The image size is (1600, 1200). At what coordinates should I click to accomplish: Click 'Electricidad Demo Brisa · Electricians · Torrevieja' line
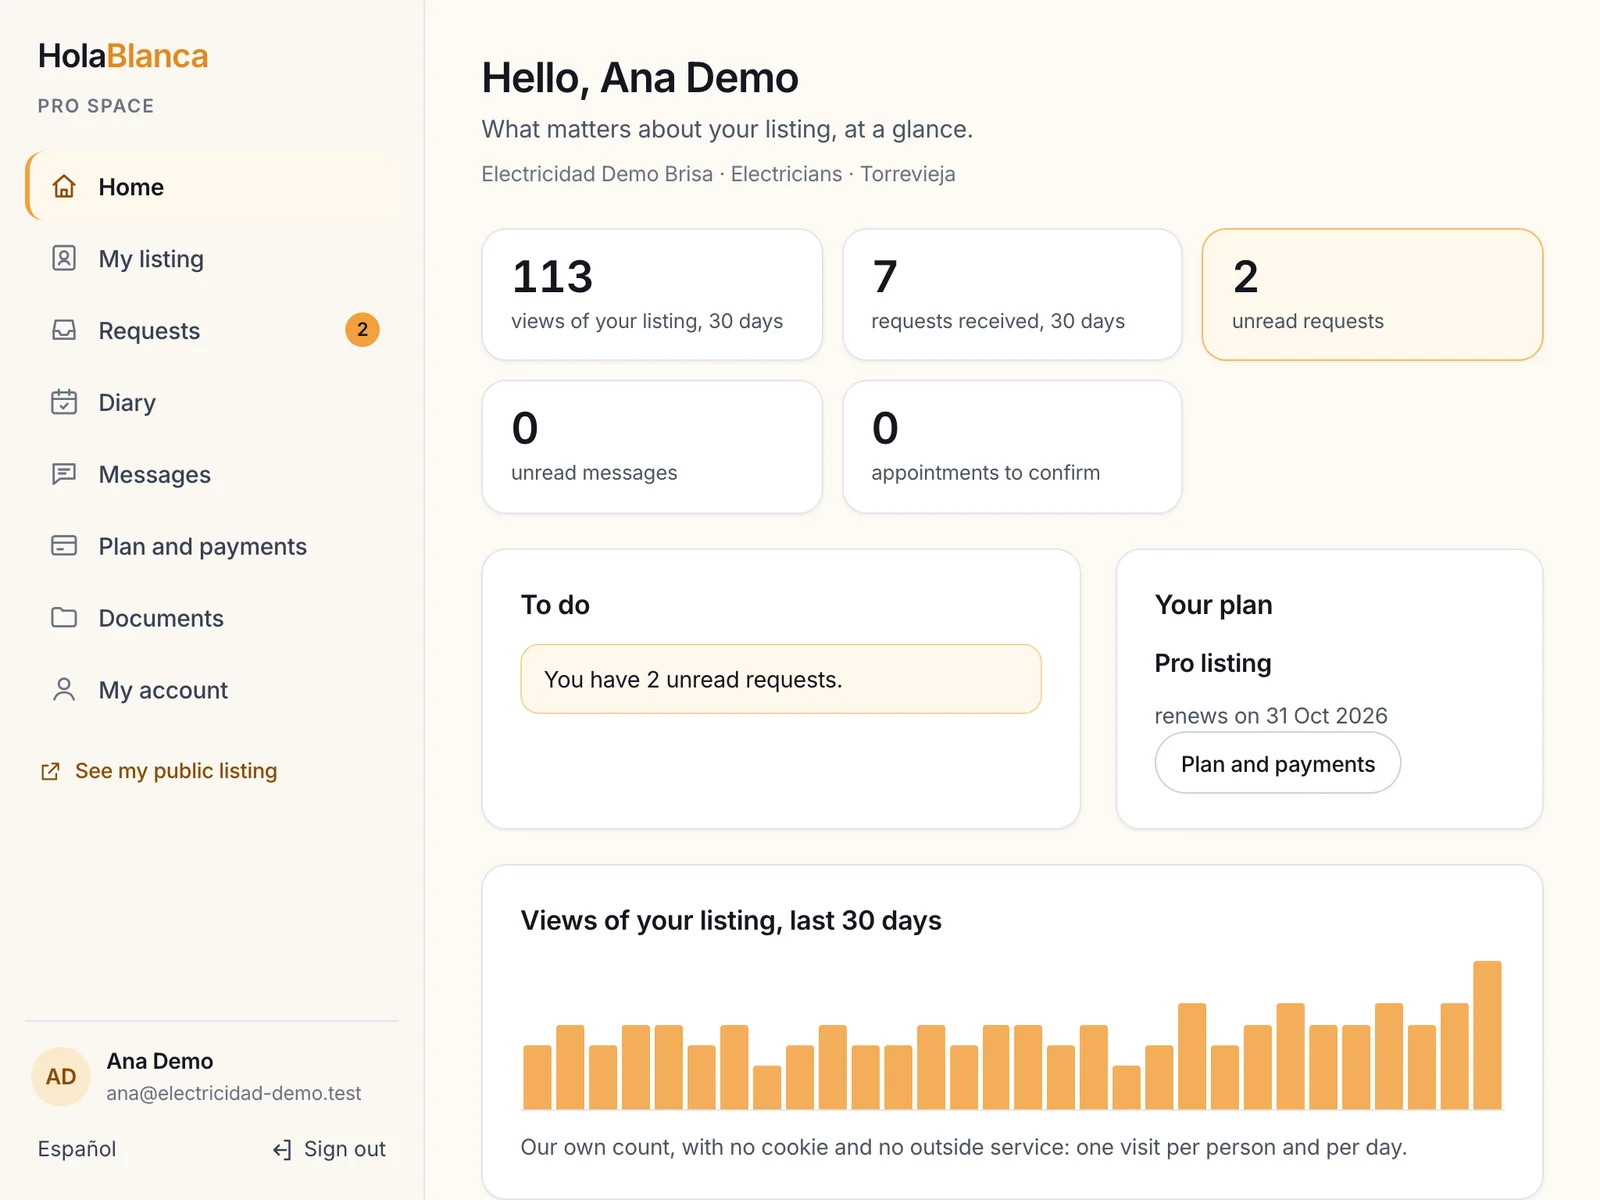[718, 174]
